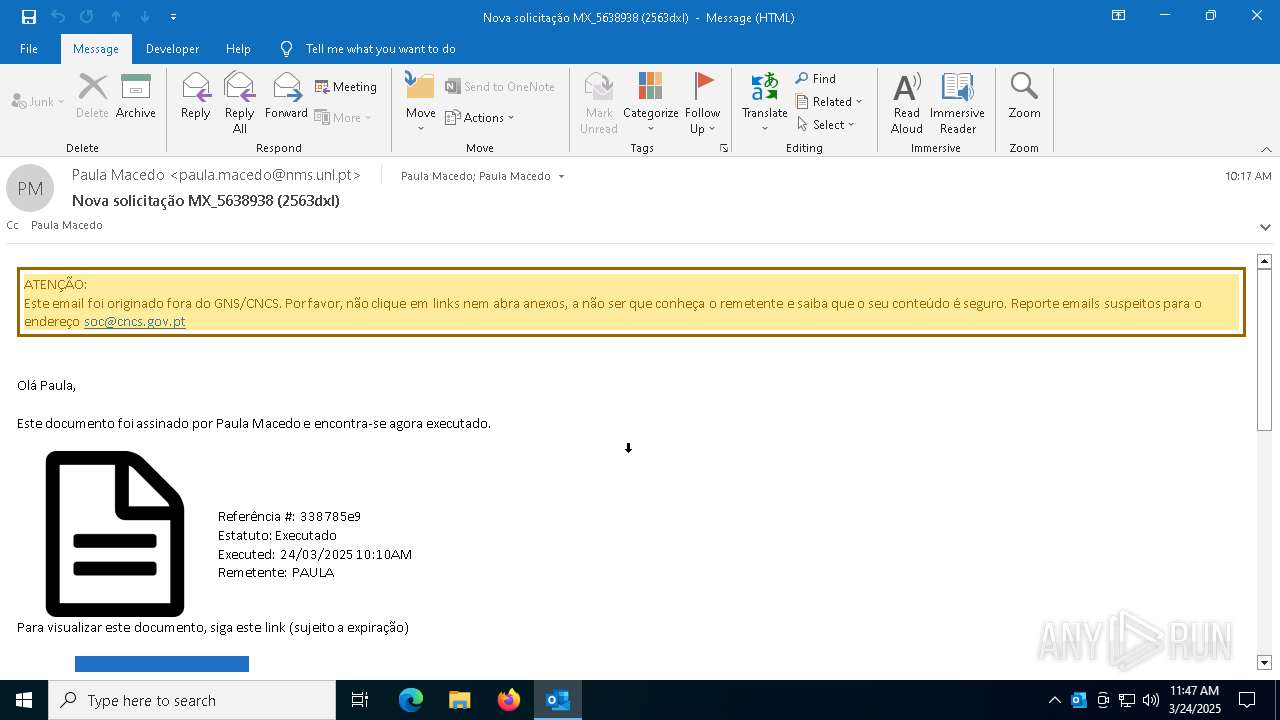The image size is (1280, 720).
Task: Click the blue document link button
Action: coord(162,664)
